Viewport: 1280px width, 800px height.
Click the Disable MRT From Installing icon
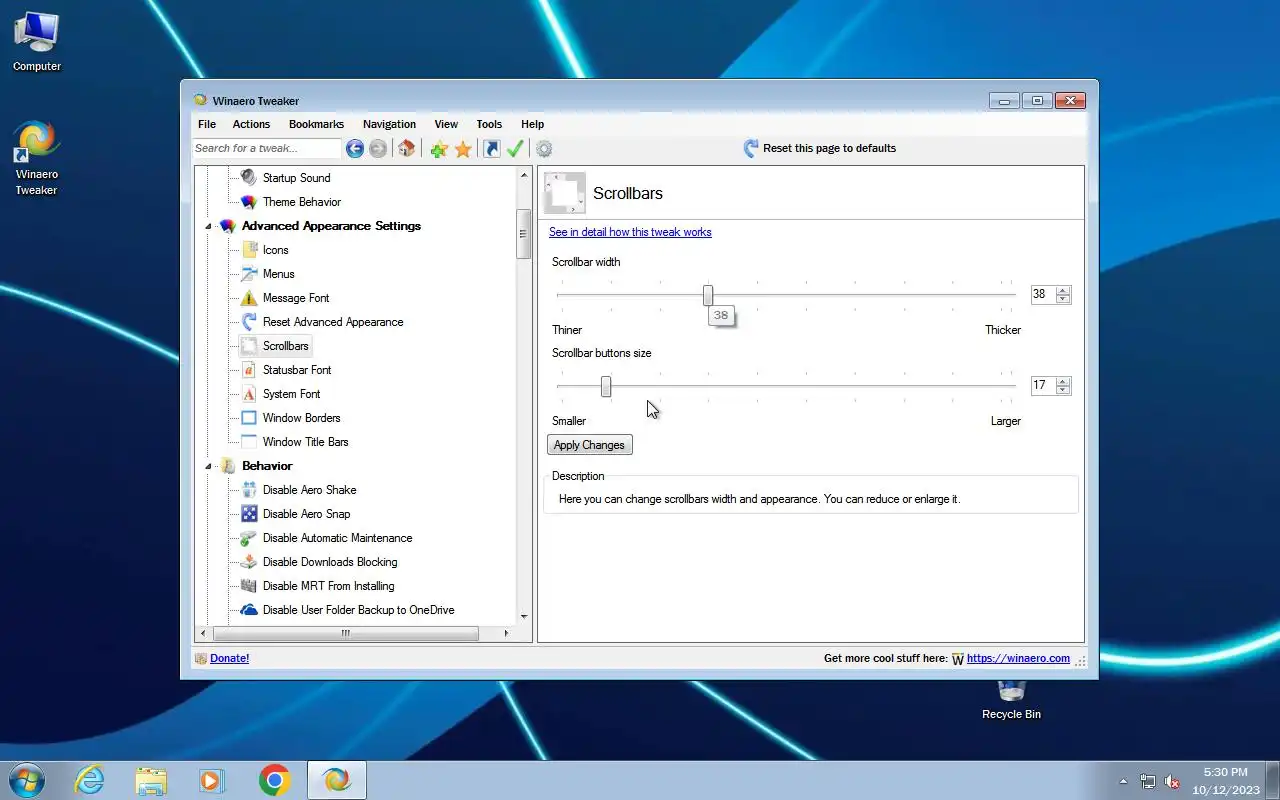[249, 586]
